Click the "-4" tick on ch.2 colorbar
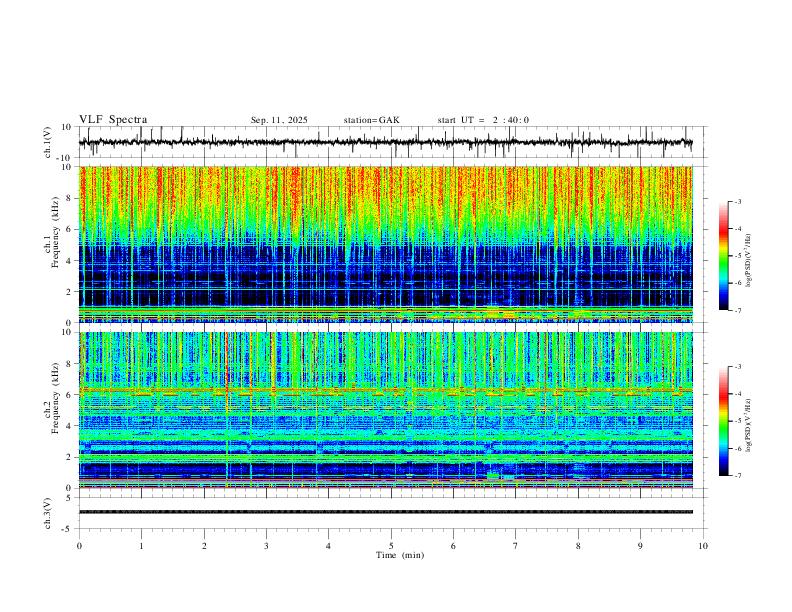 tap(737, 393)
